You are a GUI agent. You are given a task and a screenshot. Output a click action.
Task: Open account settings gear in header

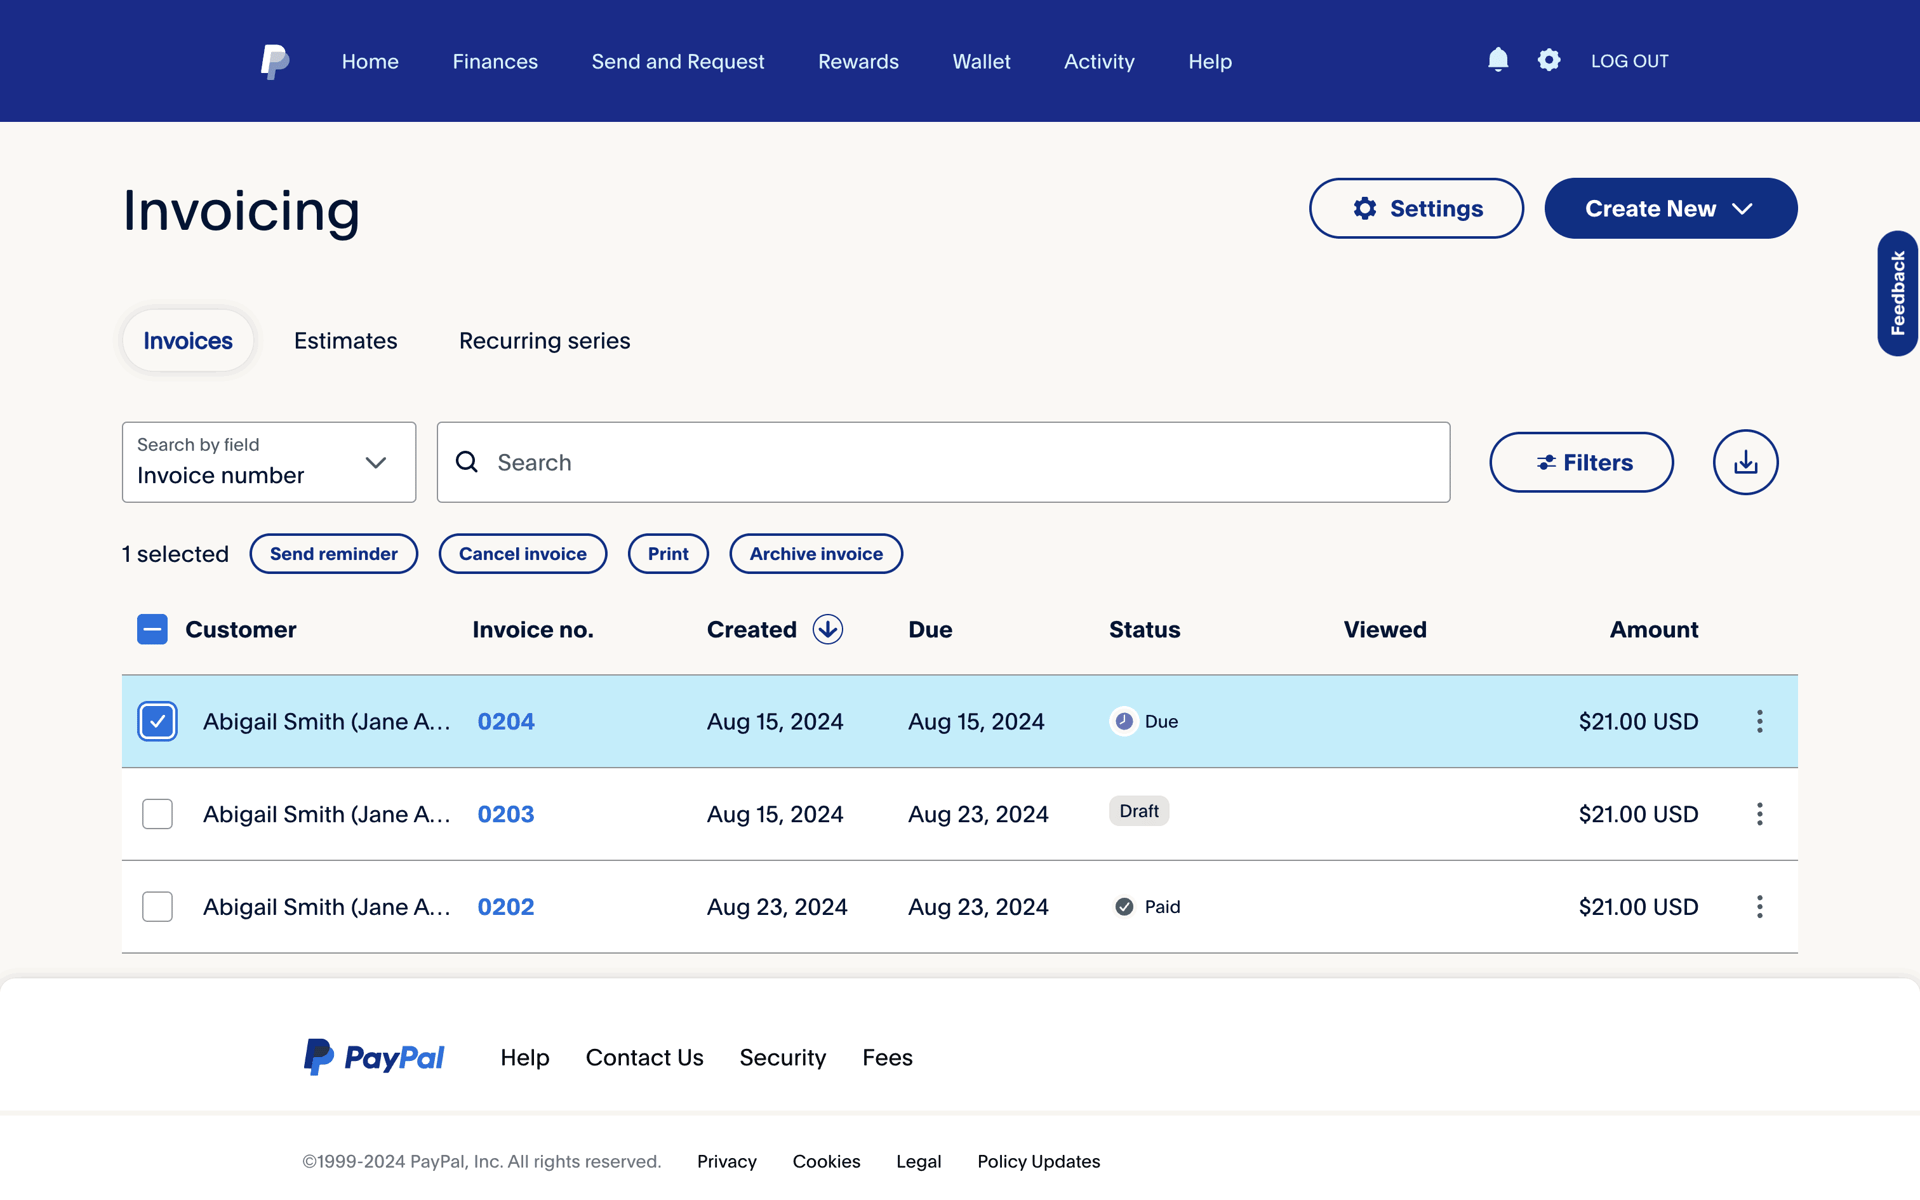(1549, 60)
